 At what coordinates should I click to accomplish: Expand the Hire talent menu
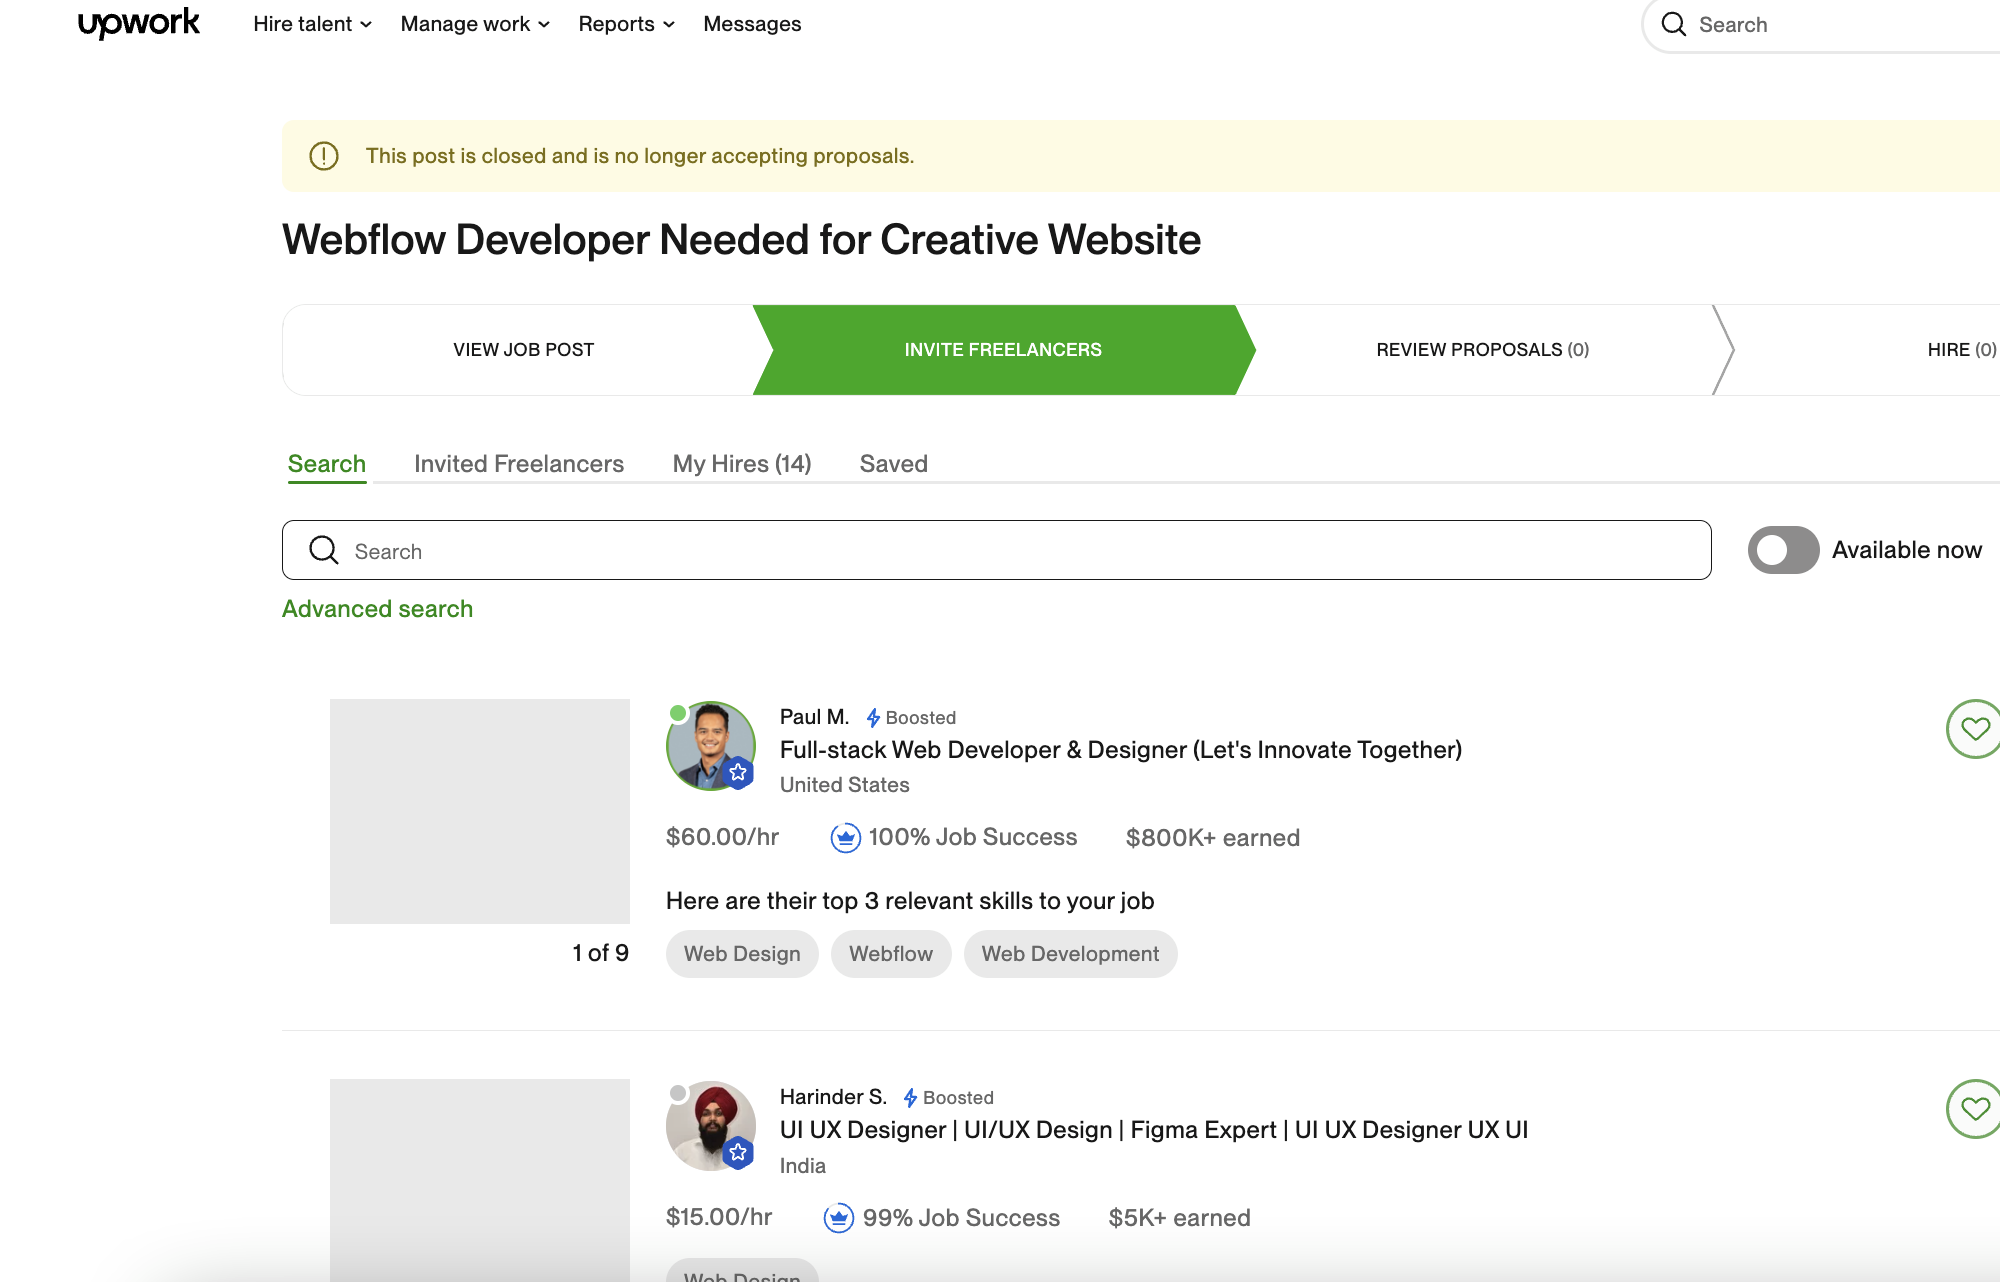click(x=312, y=24)
